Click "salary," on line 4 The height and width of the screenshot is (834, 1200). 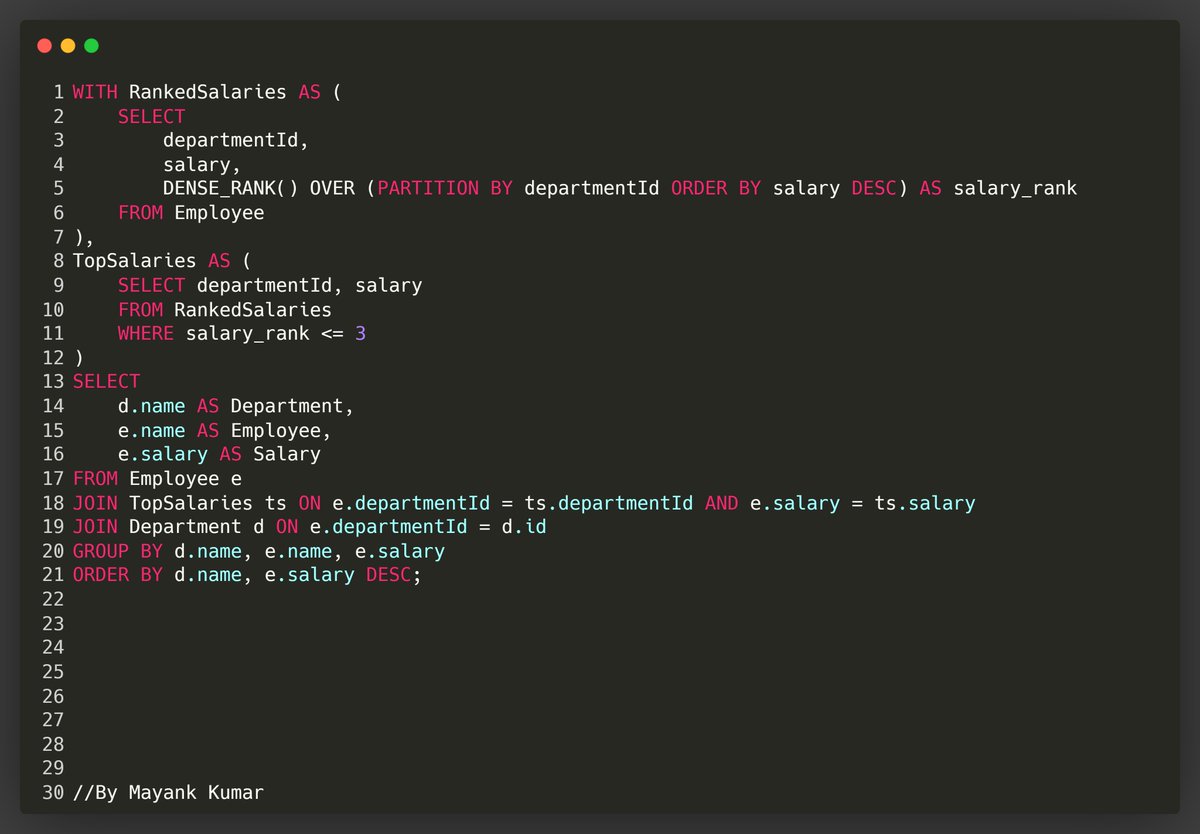(x=202, y=164)
